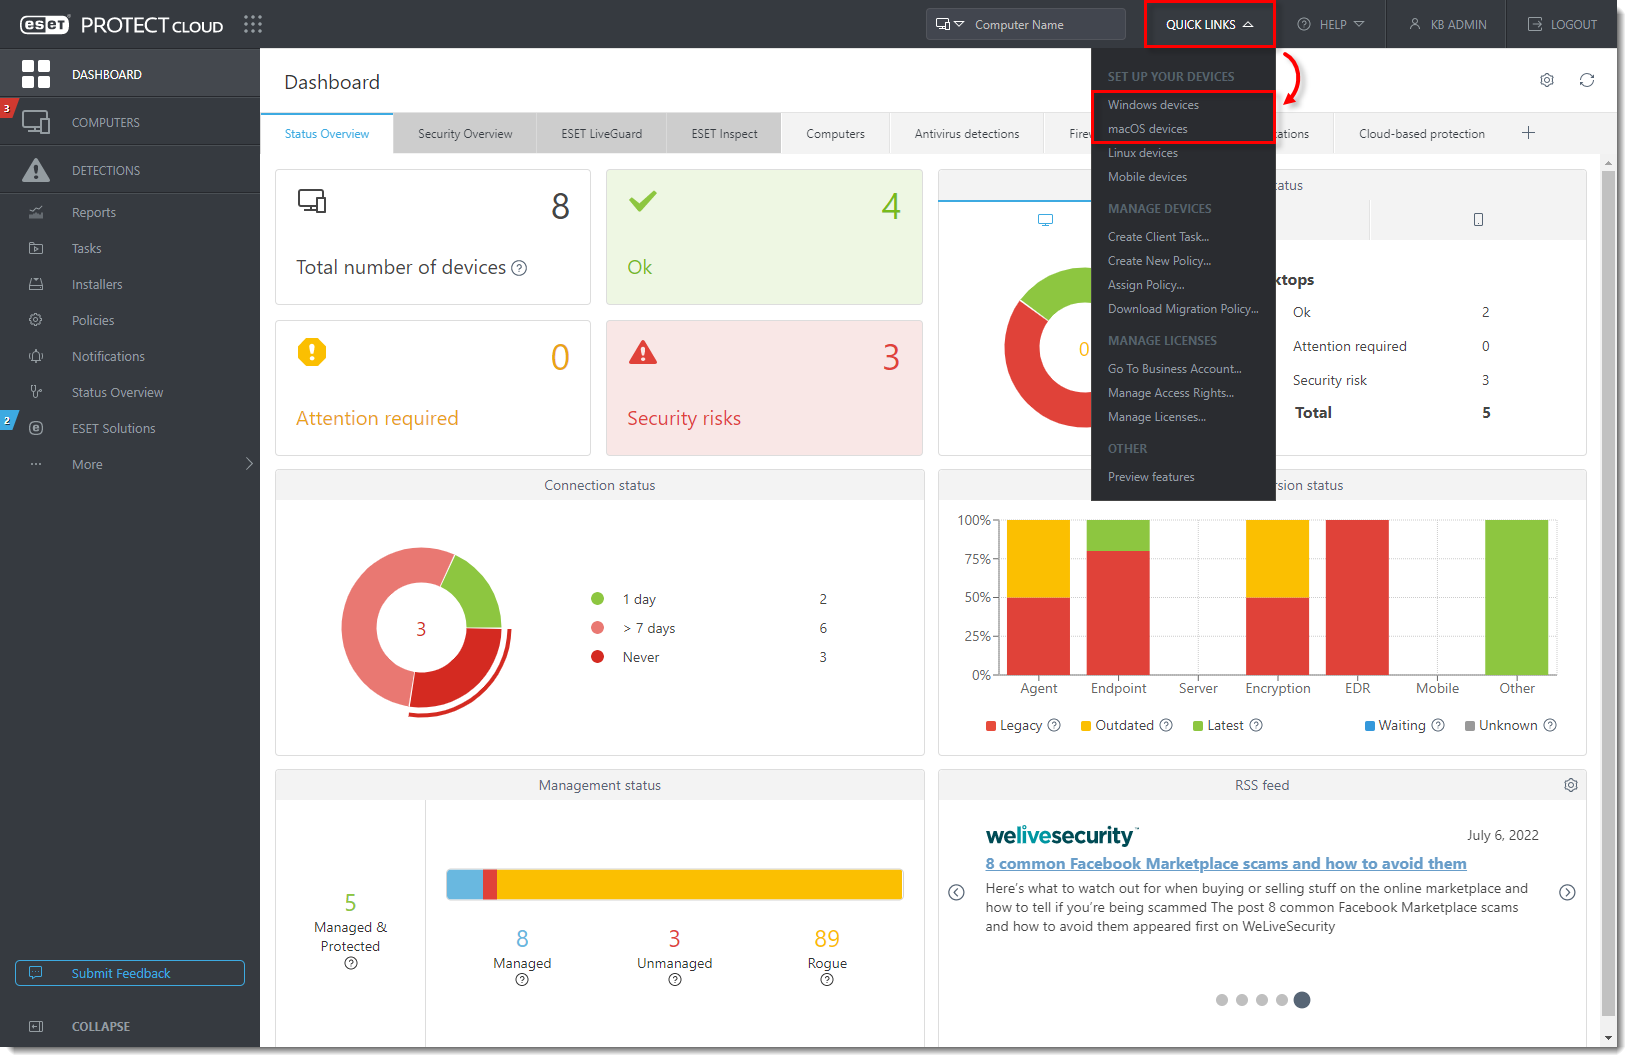Choose Preview features menu item

pyautogui.click(x=1151, y=477)
